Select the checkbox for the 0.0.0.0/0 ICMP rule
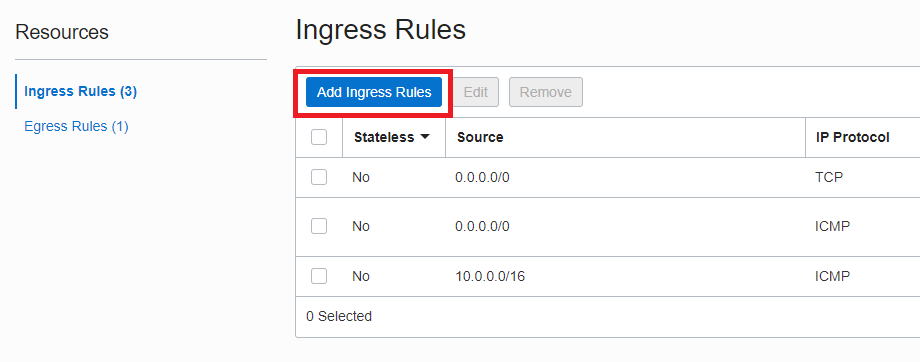Viewport: 920px width, 362px height. [319, 226]
